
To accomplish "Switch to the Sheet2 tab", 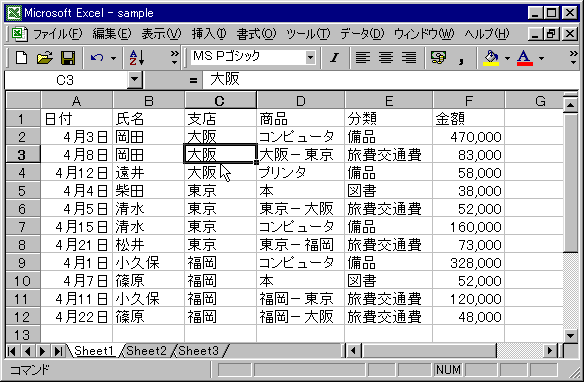I will tap(146, 351).
